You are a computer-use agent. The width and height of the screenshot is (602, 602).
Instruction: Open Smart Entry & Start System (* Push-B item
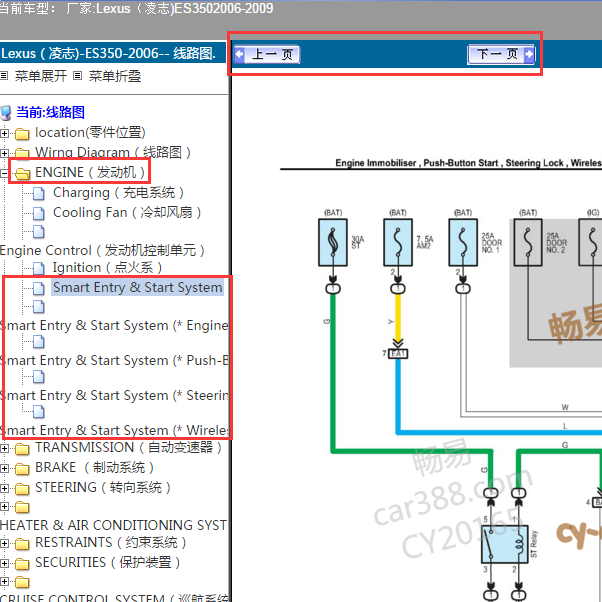point(114,361)
